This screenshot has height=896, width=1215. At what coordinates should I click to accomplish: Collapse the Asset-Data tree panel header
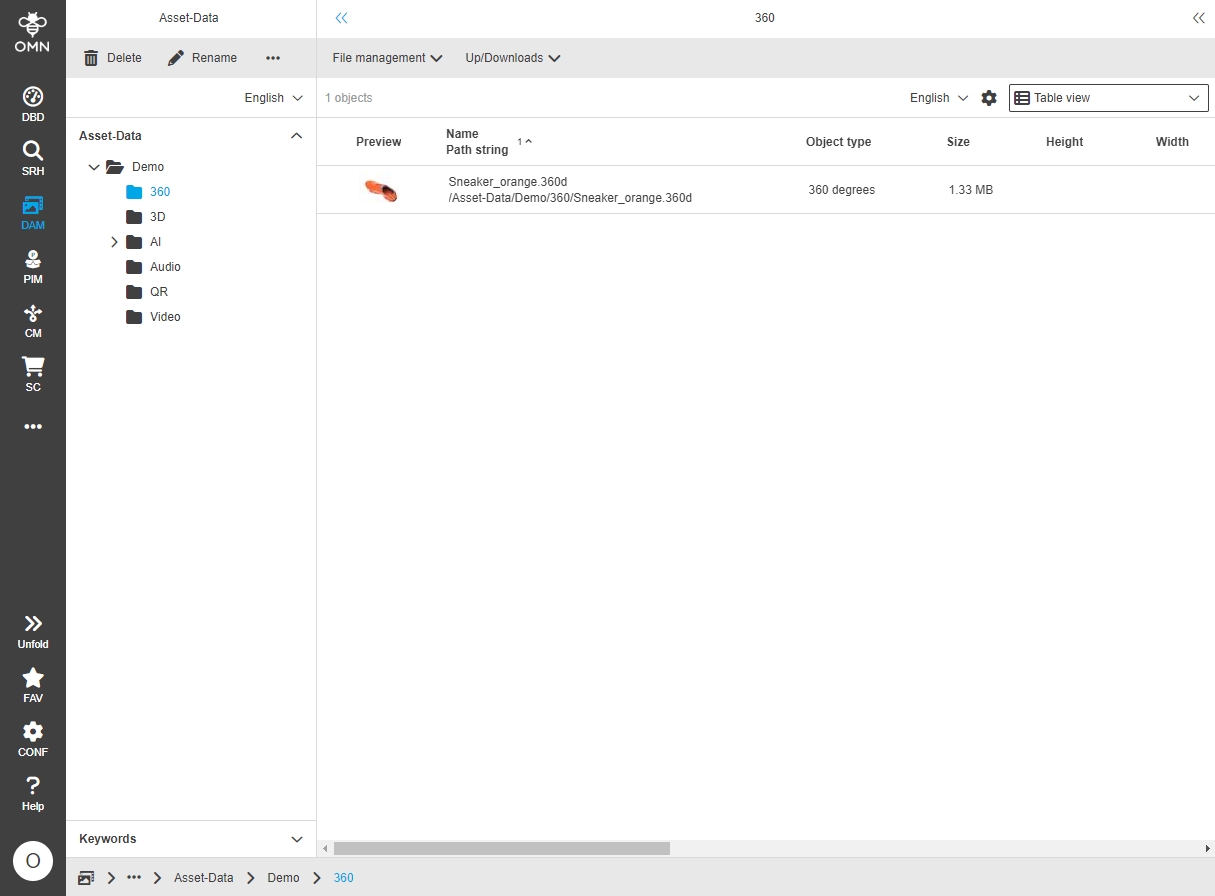point(296,136)
